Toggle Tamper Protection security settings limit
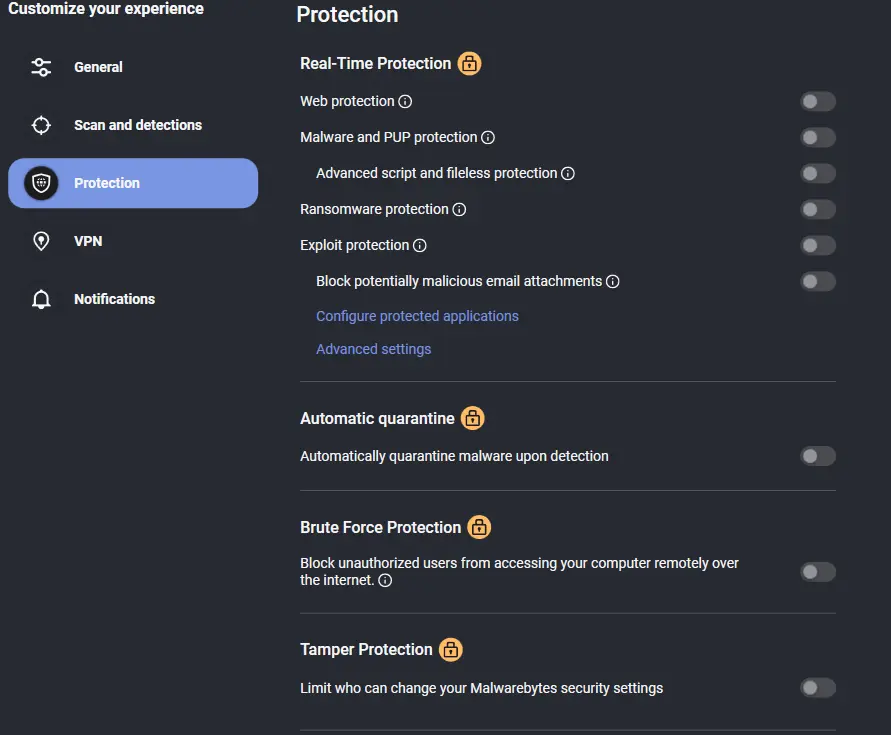Image resolution: width=891 pixels, height=735 pixels. [818, 688]
